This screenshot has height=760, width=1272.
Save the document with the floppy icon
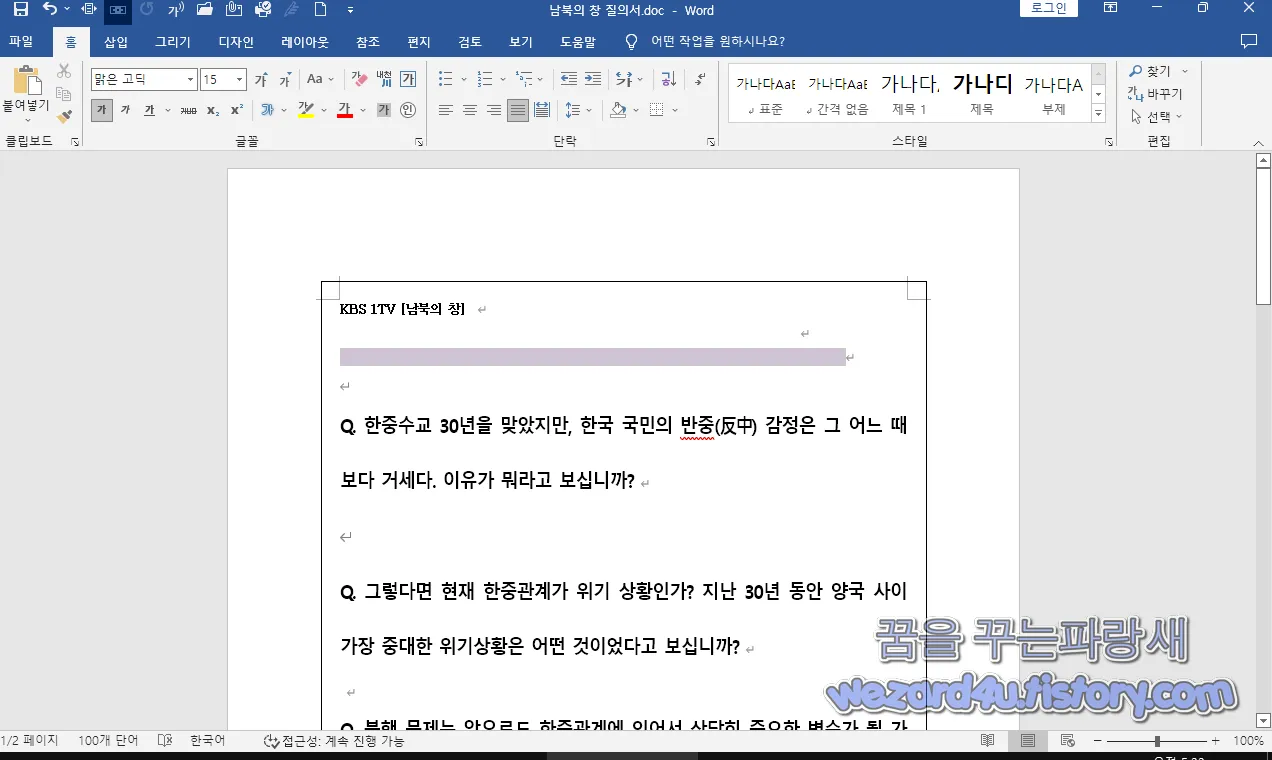[20, 10]
